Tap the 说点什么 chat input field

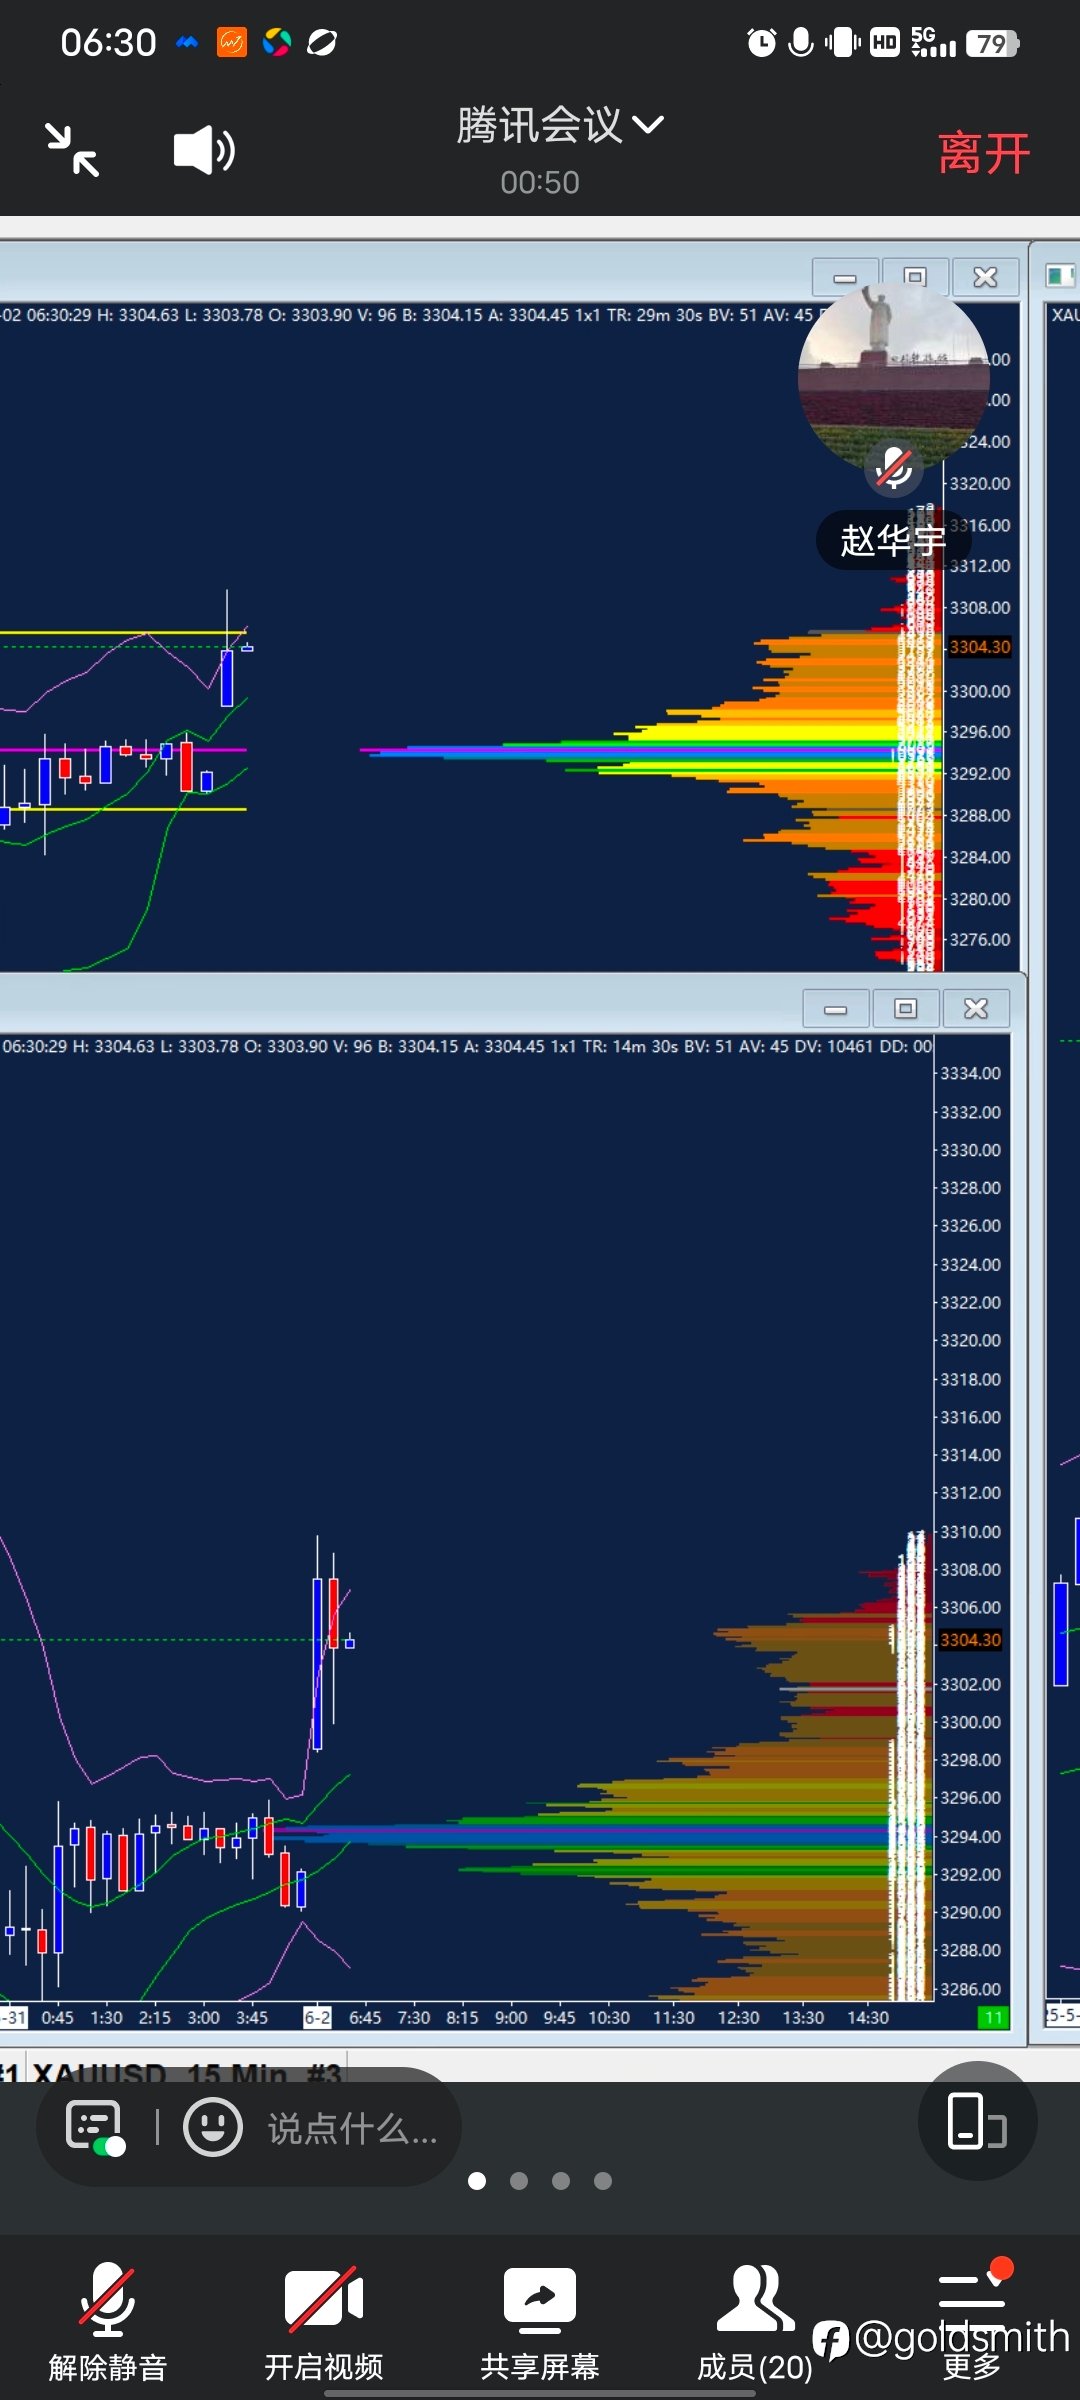(x=352, y=2129)
